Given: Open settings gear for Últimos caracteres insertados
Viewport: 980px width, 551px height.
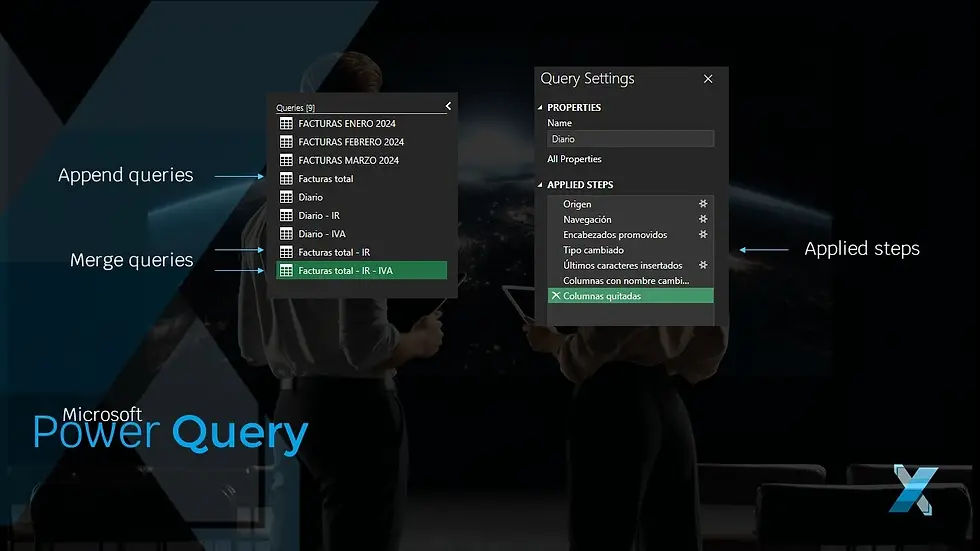Looking at the screenshot, I should (703, 265).
